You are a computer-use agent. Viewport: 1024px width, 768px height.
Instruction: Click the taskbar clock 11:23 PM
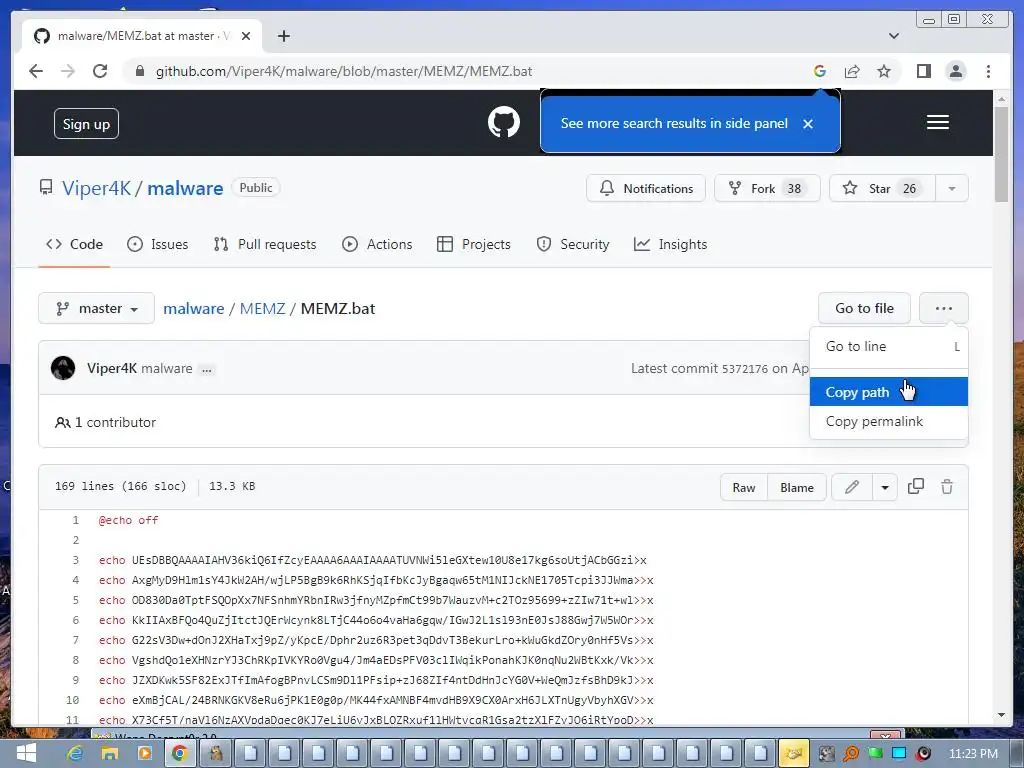click(x=973, y=754)
